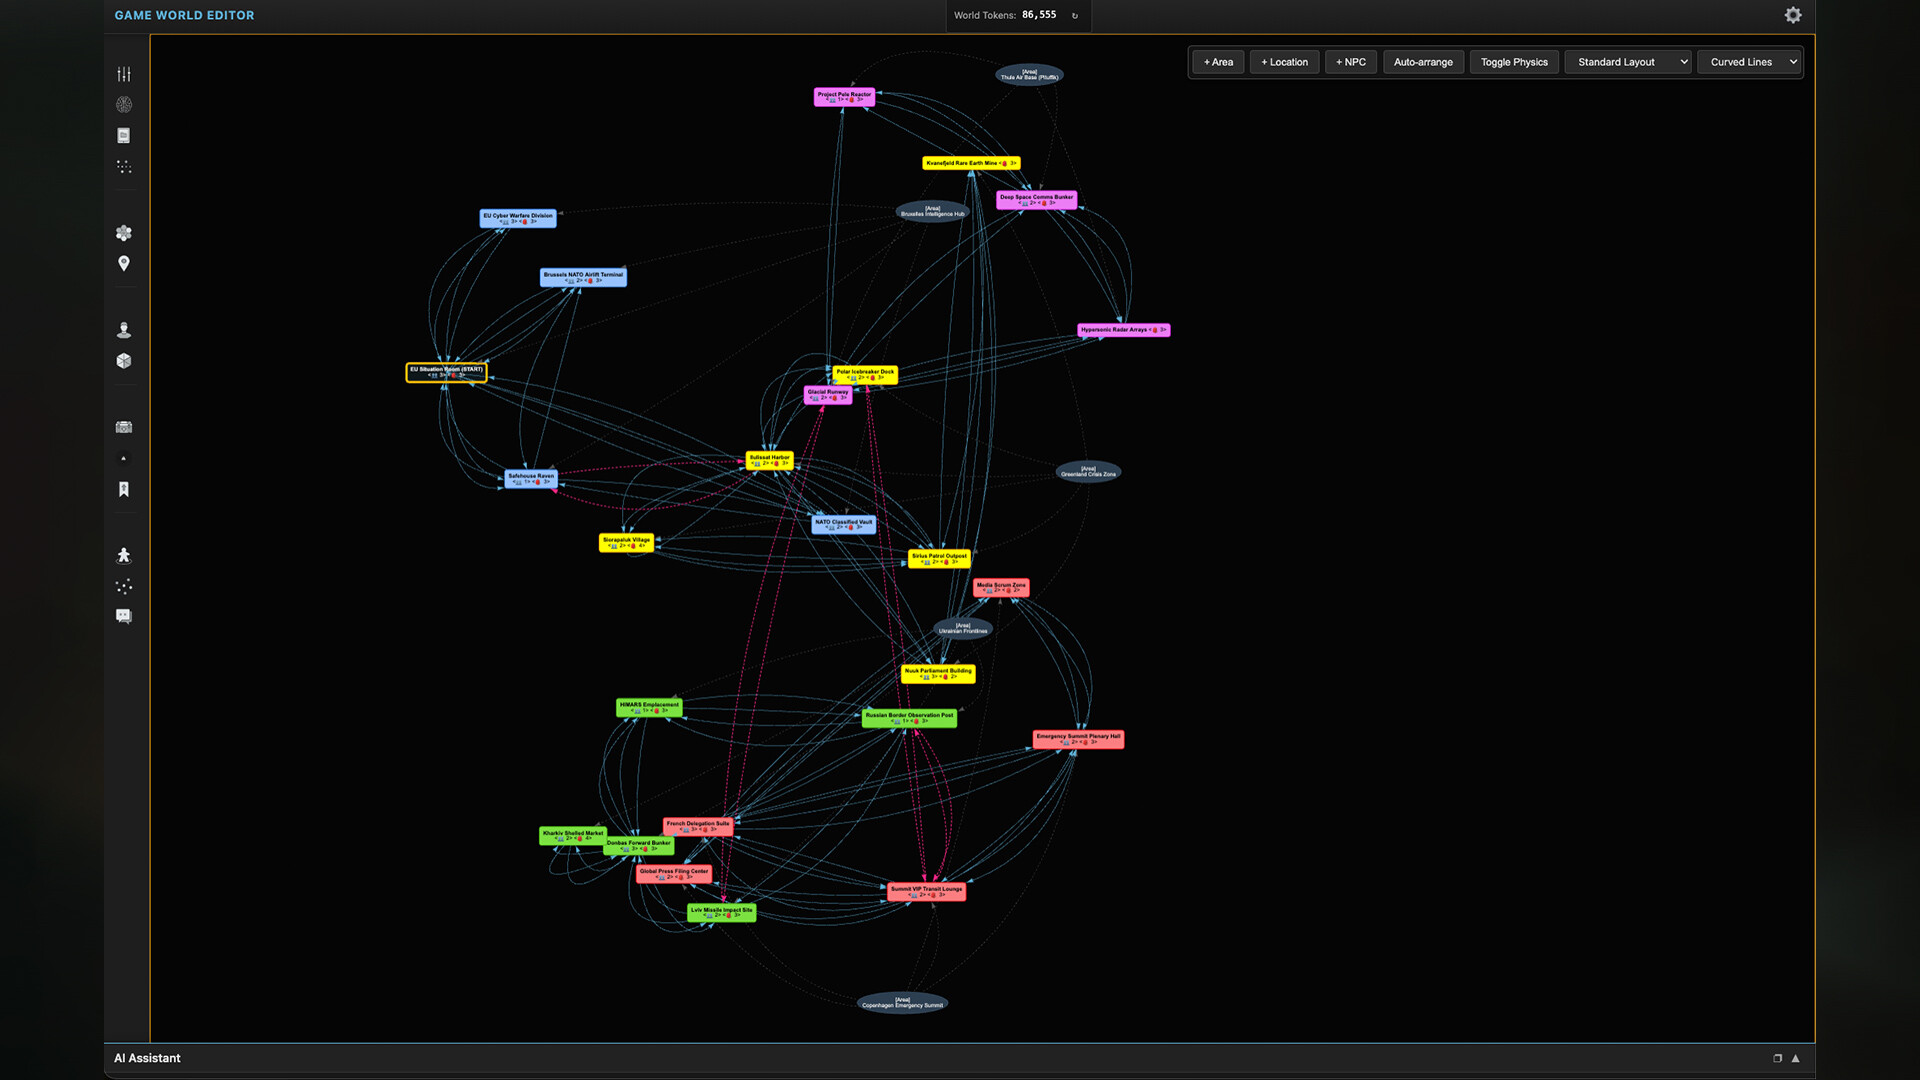
Task: Click Auto-arrange to reorganize the graph
Action: (x=1423, y=61)
